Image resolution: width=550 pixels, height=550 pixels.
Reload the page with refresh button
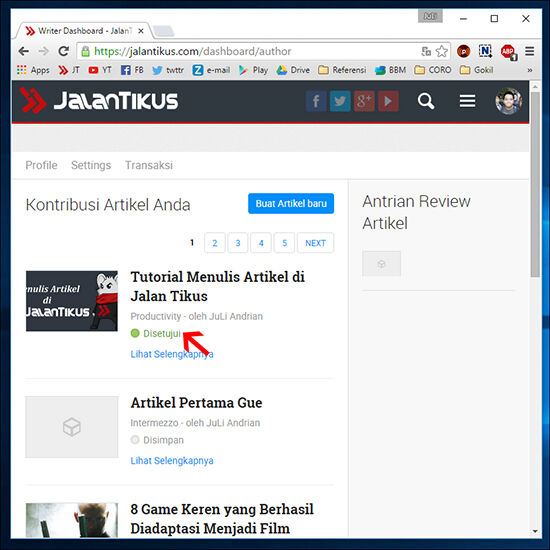[x=63, y=51]
